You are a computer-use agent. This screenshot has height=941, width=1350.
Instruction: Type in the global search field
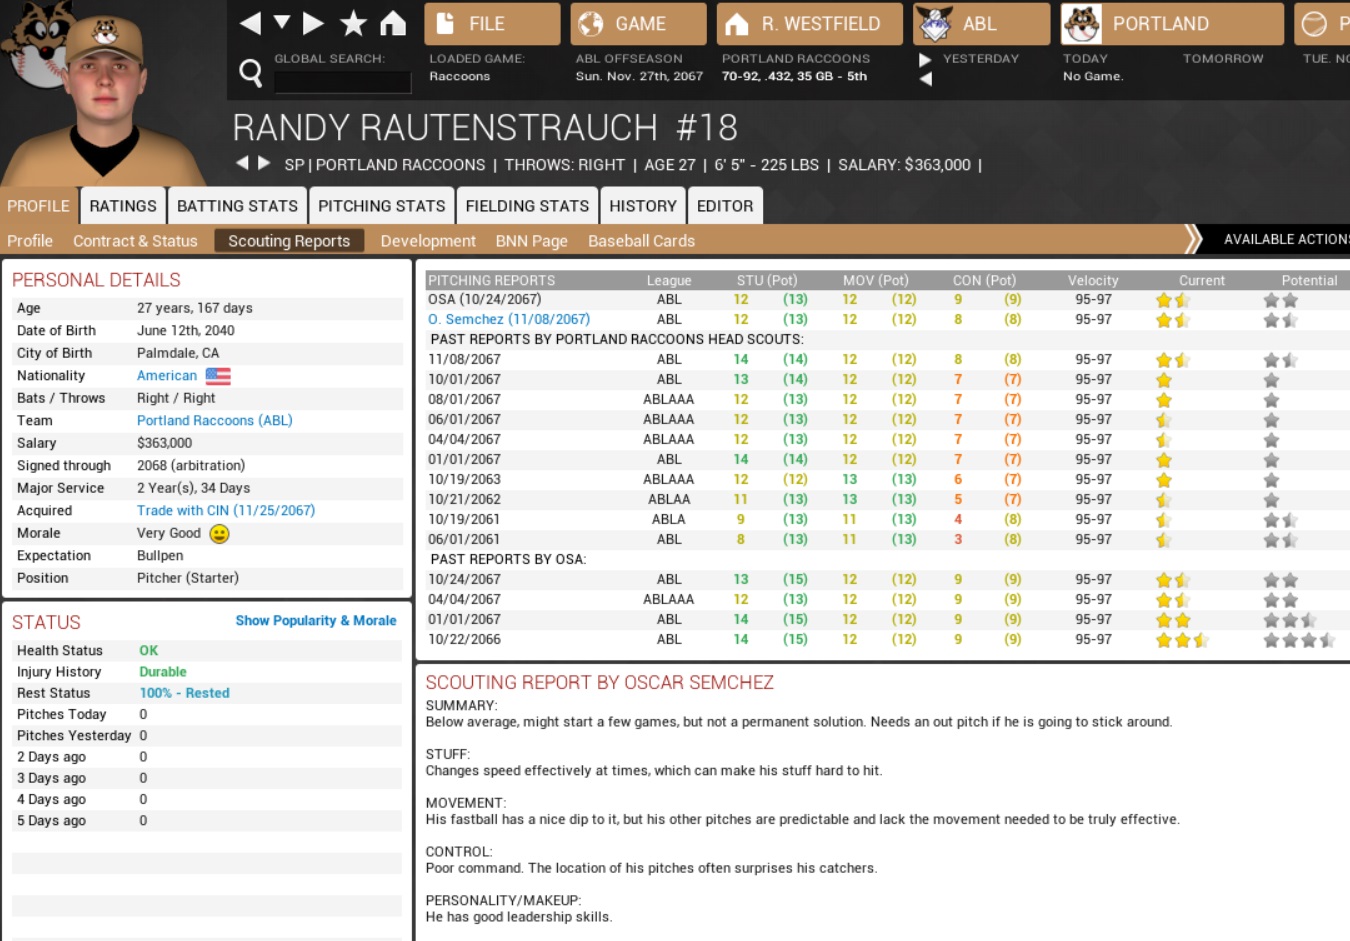343,82
